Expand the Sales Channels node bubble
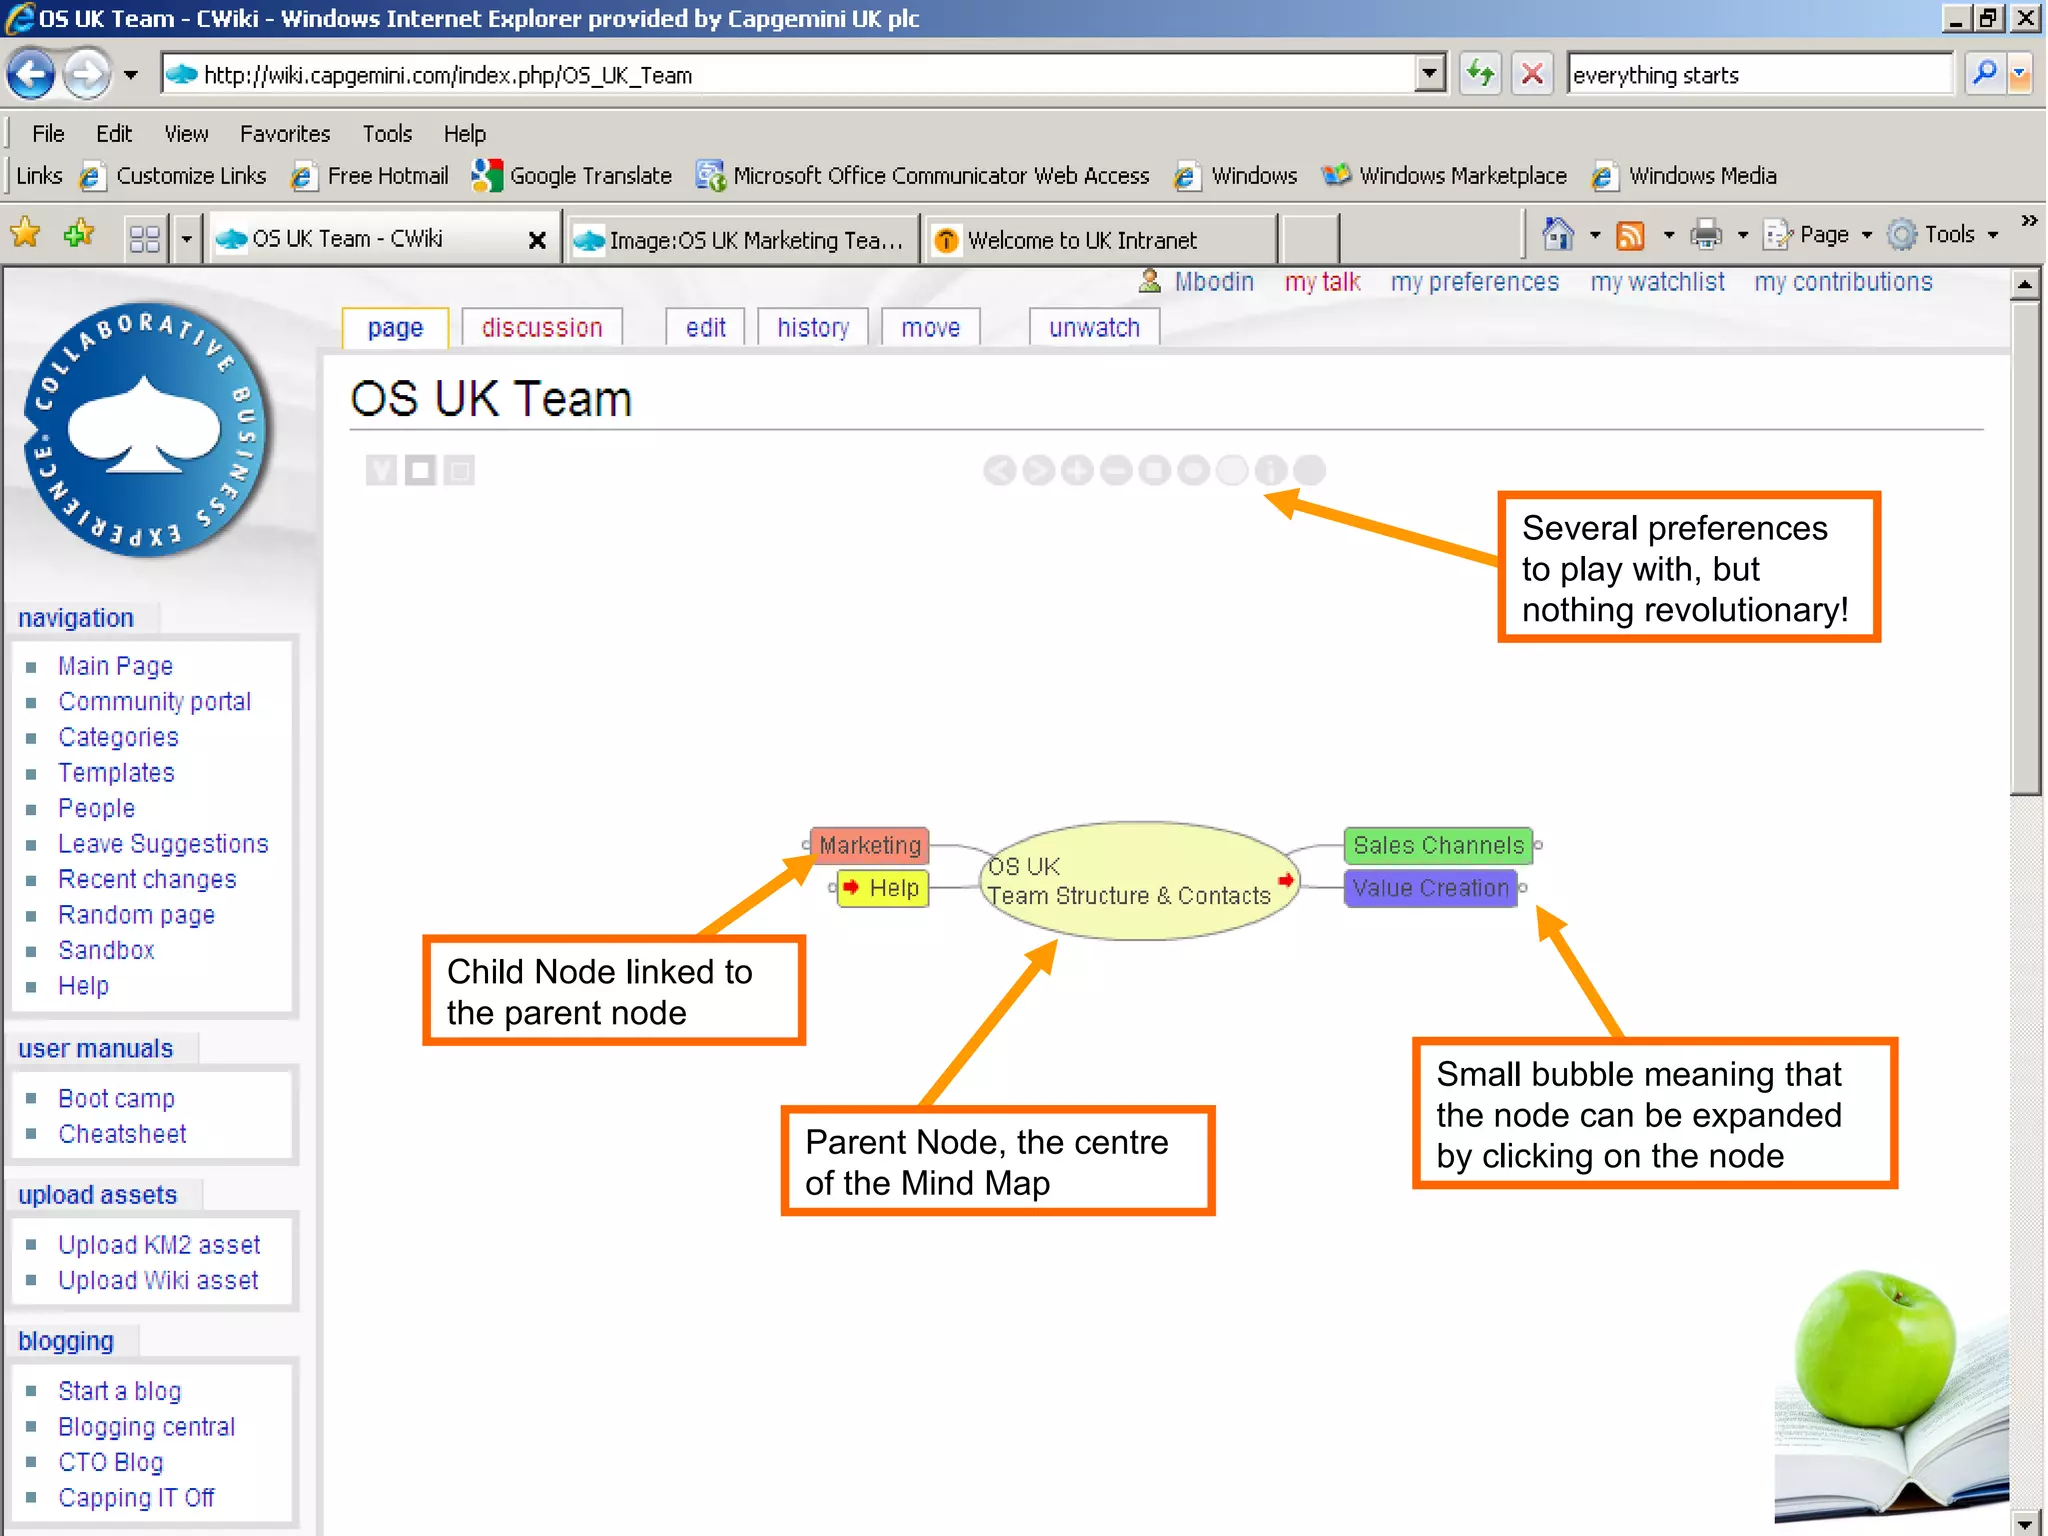 [1538, 846]
